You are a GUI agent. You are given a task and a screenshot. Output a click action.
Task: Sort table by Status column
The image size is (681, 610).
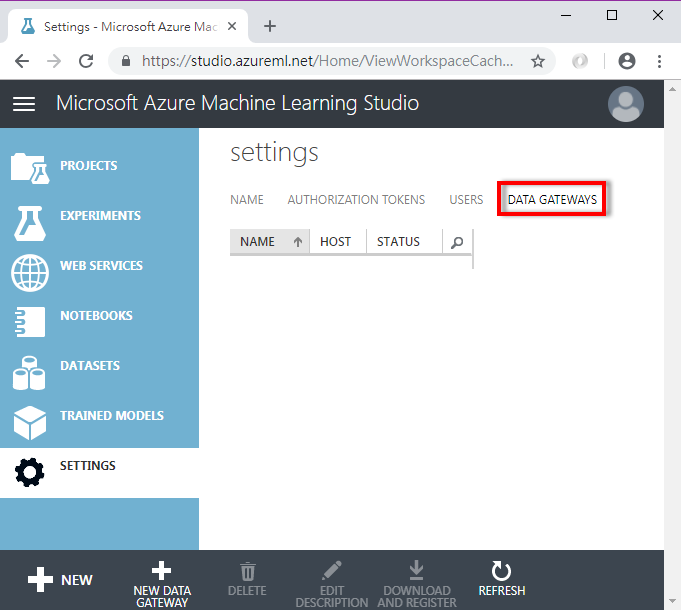(x=404, y=241)
